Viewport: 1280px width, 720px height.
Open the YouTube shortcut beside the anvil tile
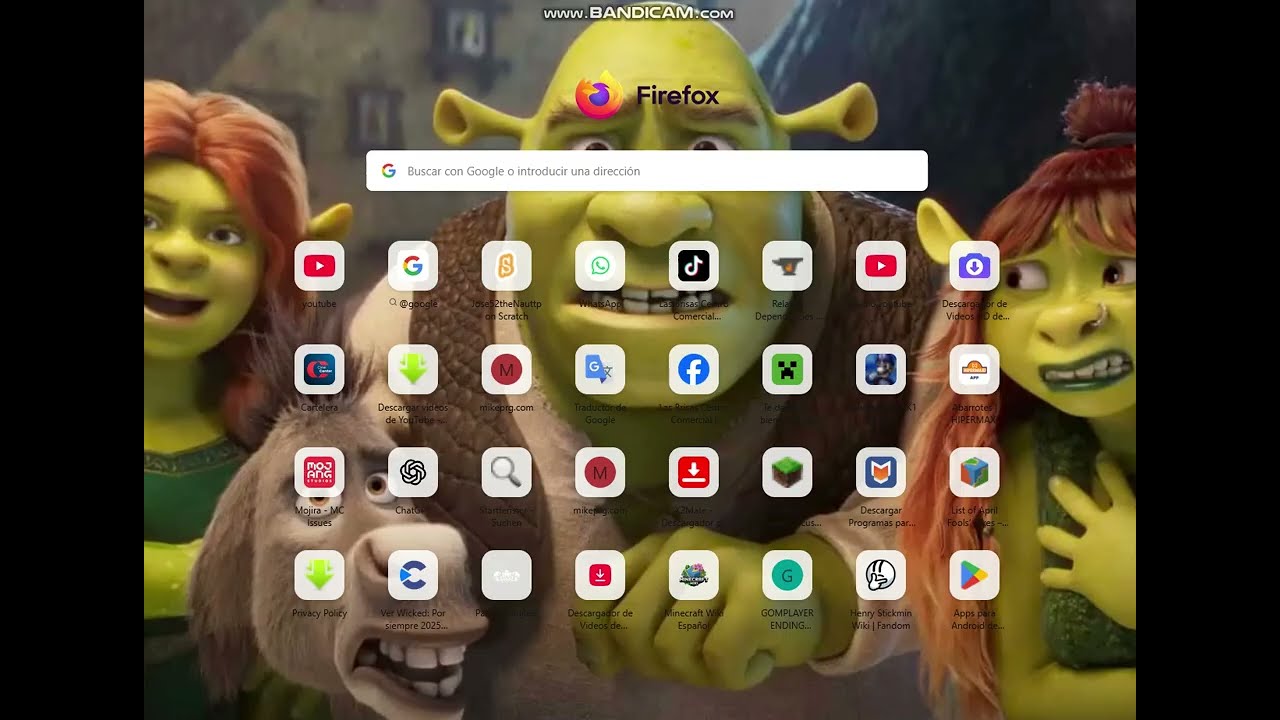point(881,266)
